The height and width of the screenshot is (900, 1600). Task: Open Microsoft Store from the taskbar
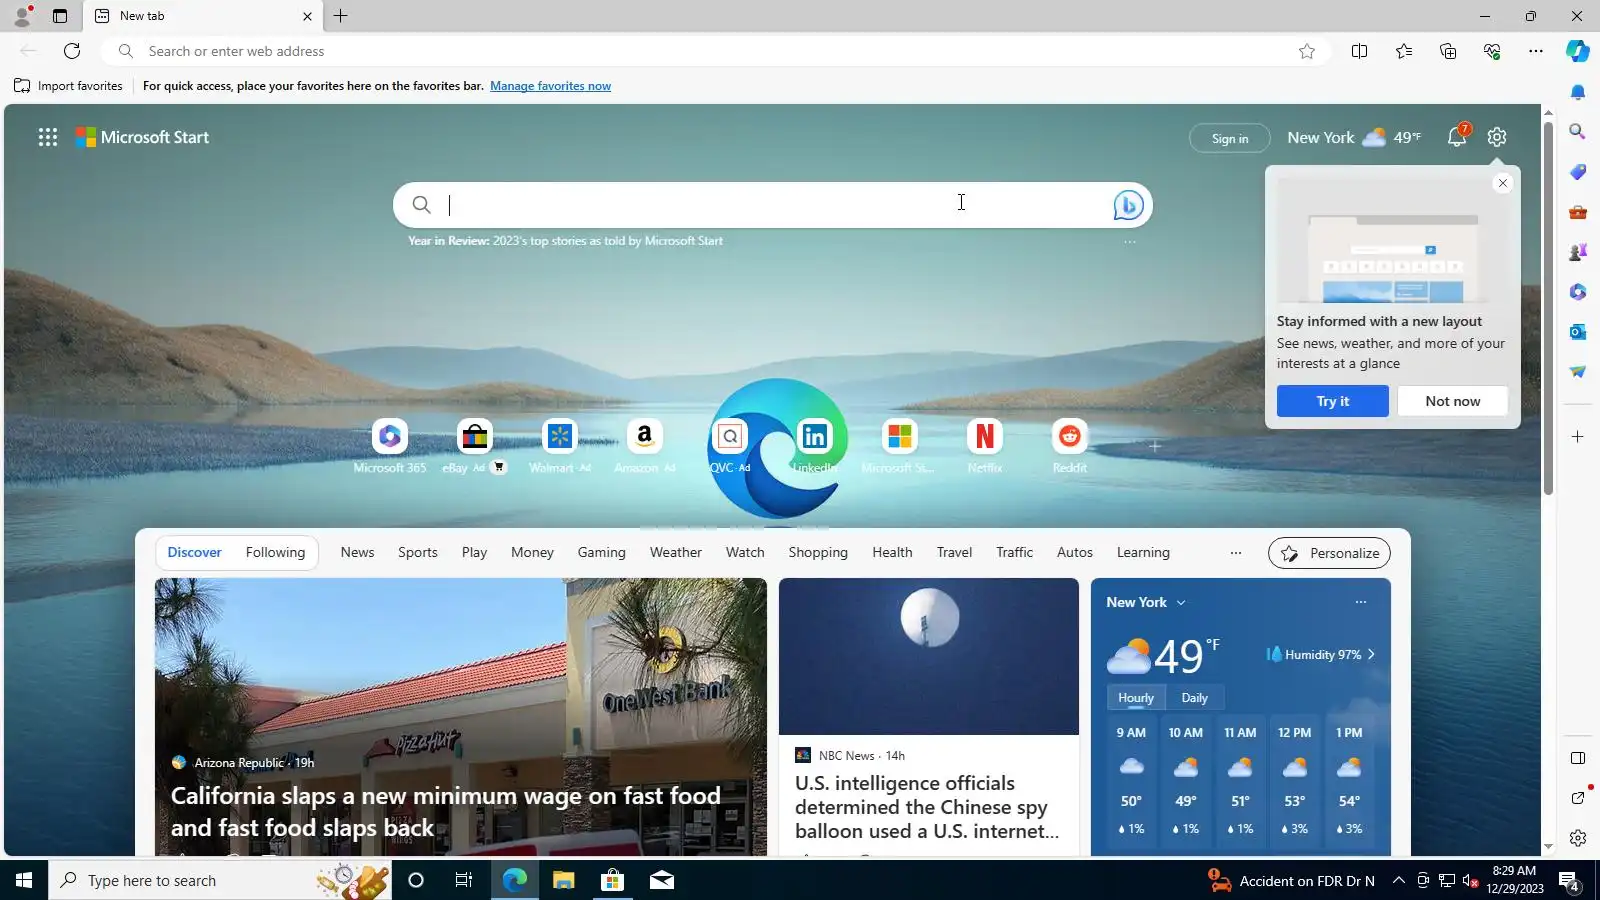[x=612, y=880]
